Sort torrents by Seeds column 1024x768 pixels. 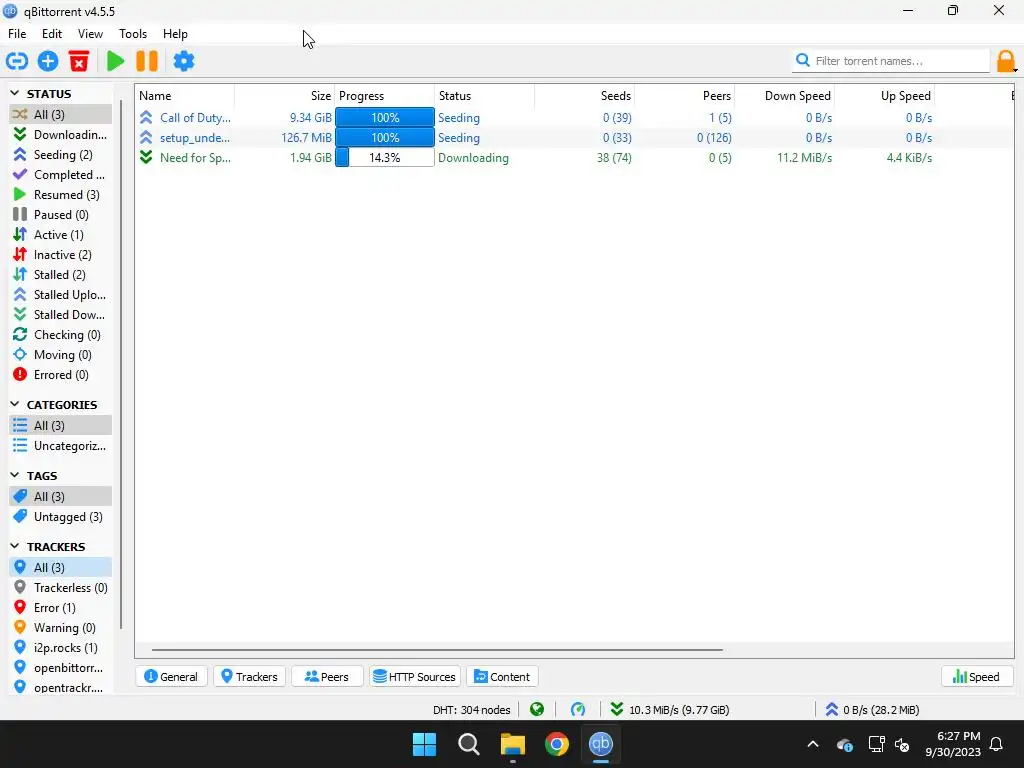[x=584, y=96]
